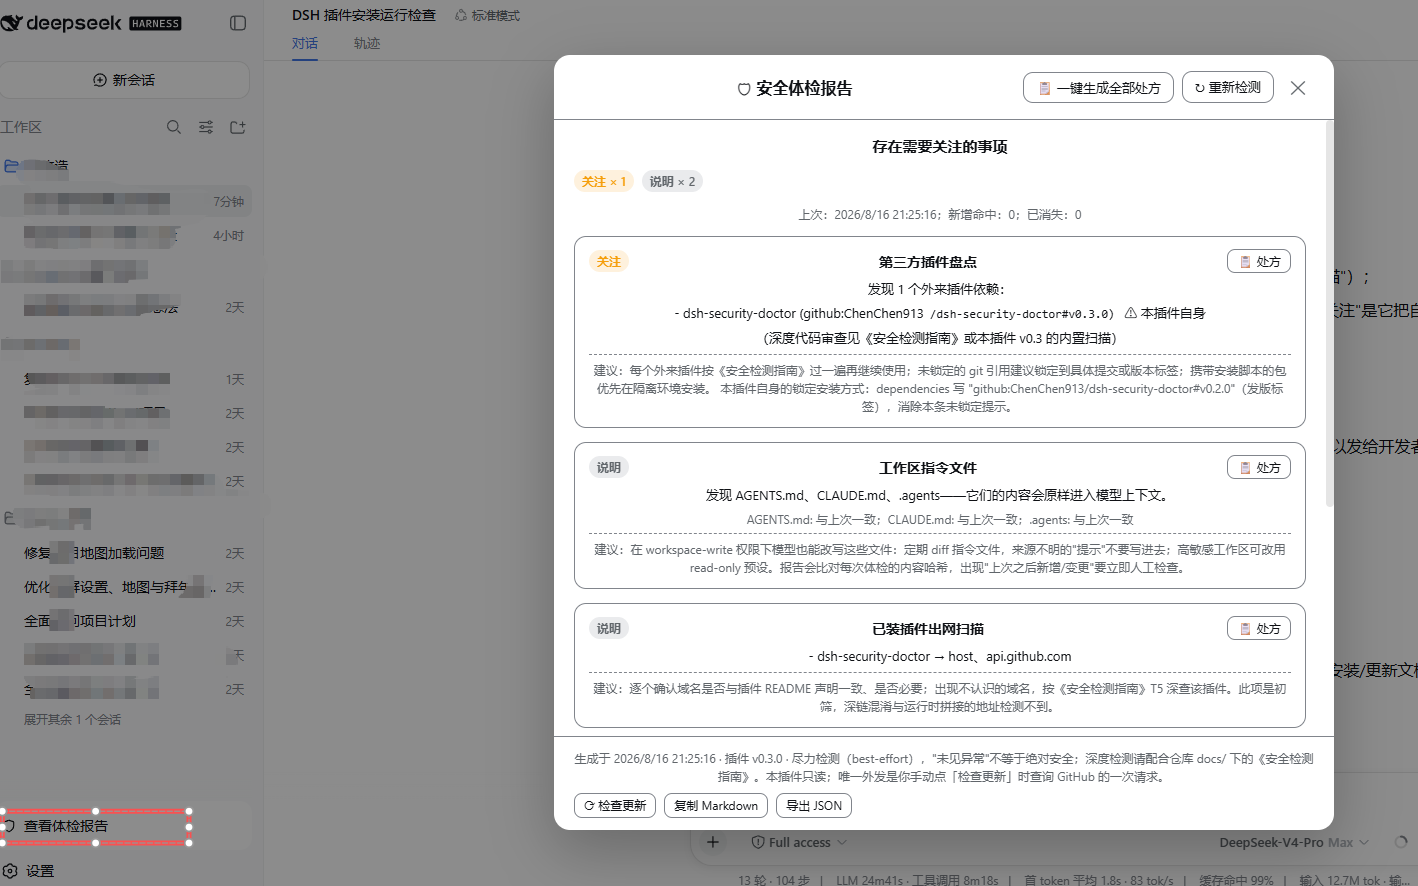This screenshot has height=886, width=1418.
Task: Click the 关注 × 1 filter badge
Action: [x=604, y=181]
